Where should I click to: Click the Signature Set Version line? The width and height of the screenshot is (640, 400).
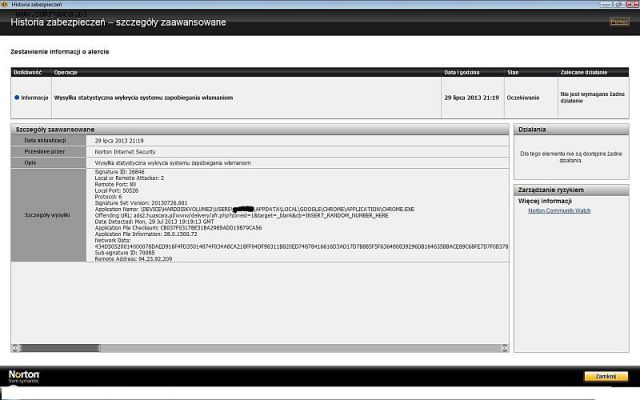[x=141, y=203]
